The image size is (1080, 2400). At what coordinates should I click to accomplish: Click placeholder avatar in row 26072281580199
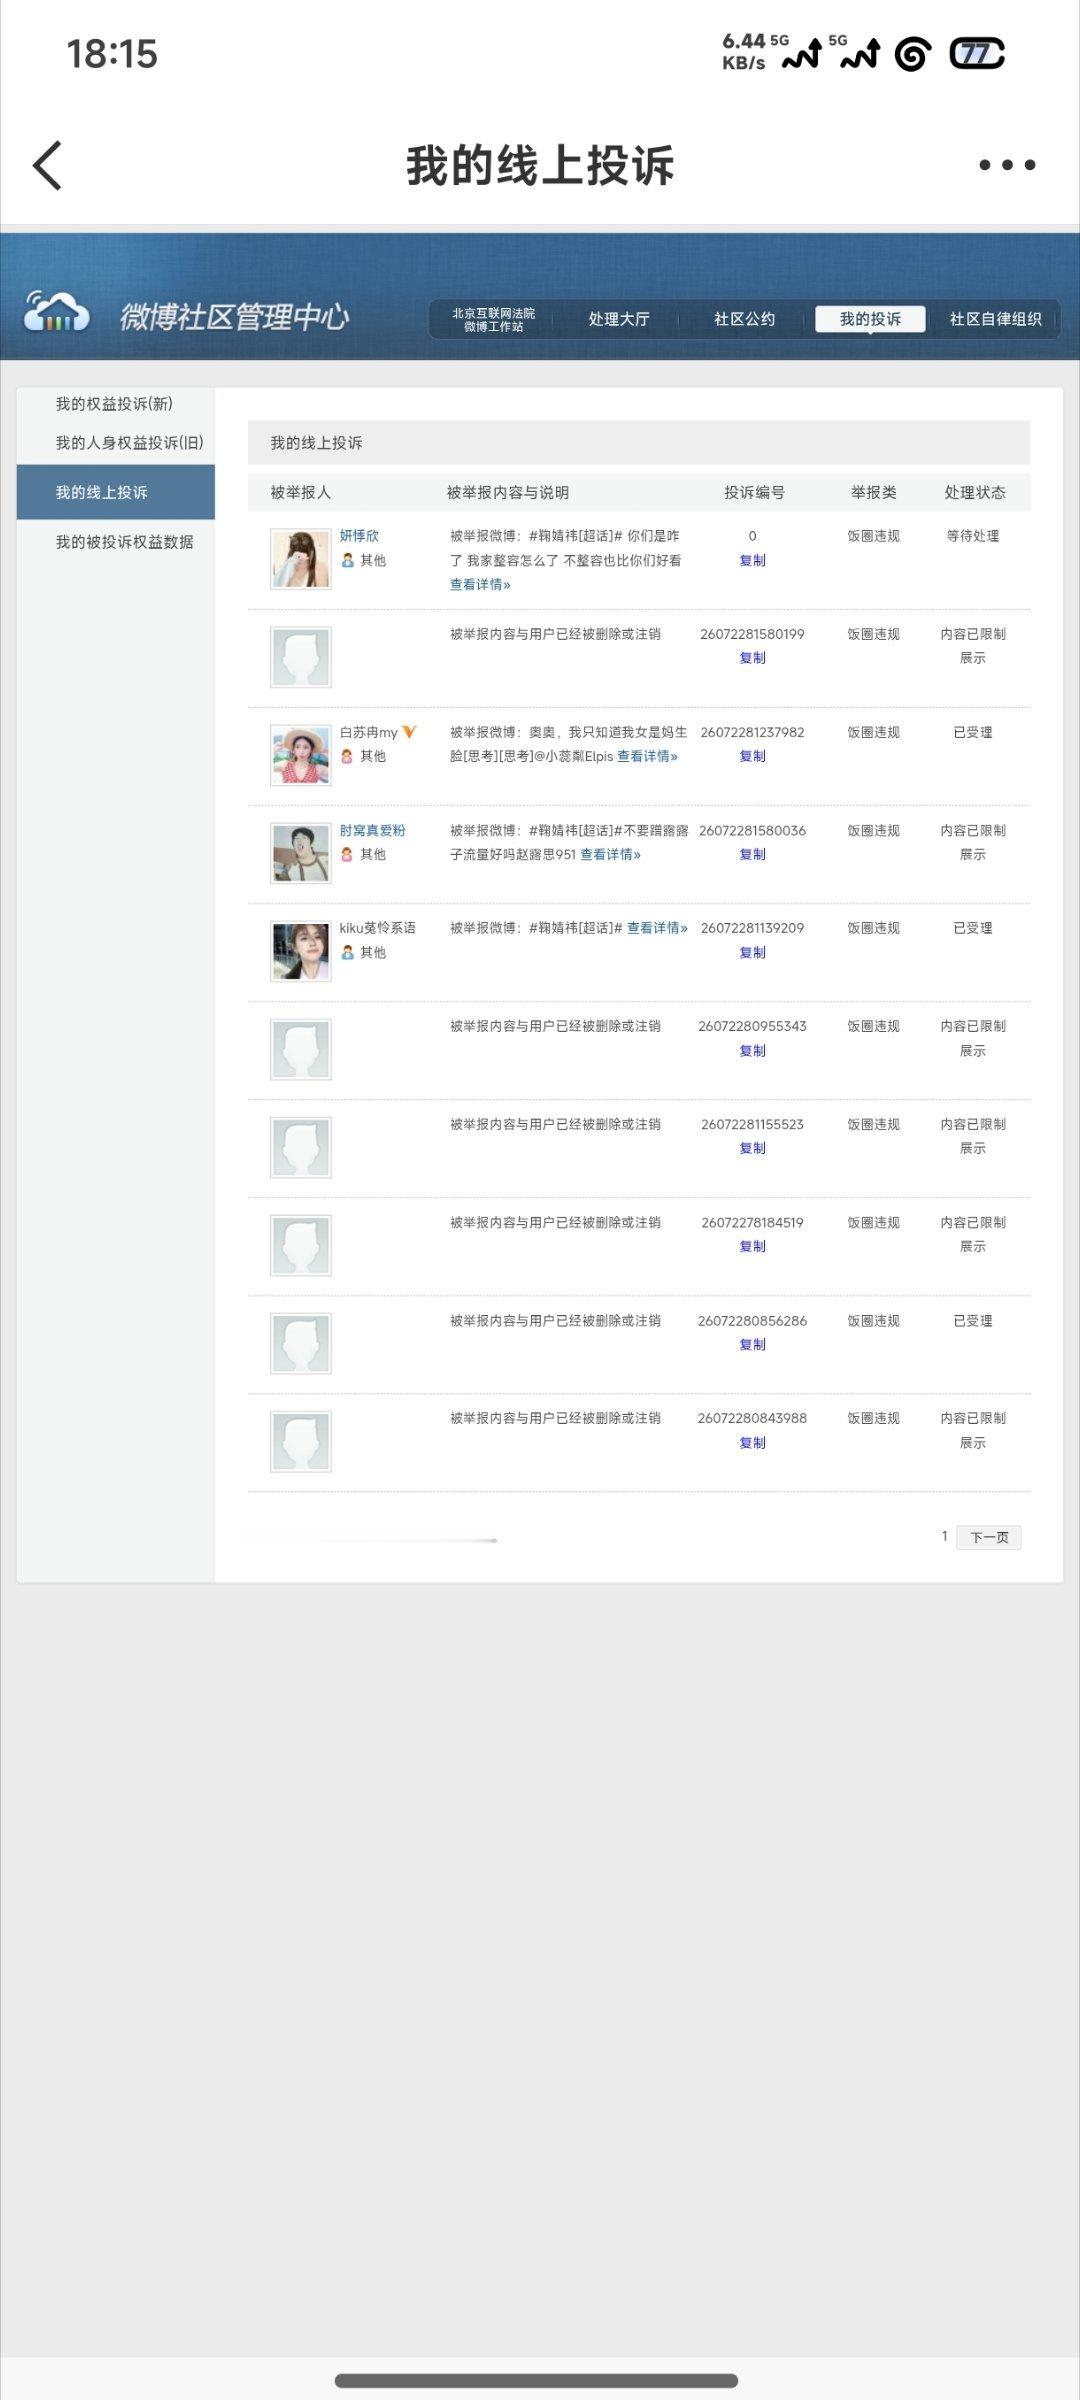pos(301,657)
